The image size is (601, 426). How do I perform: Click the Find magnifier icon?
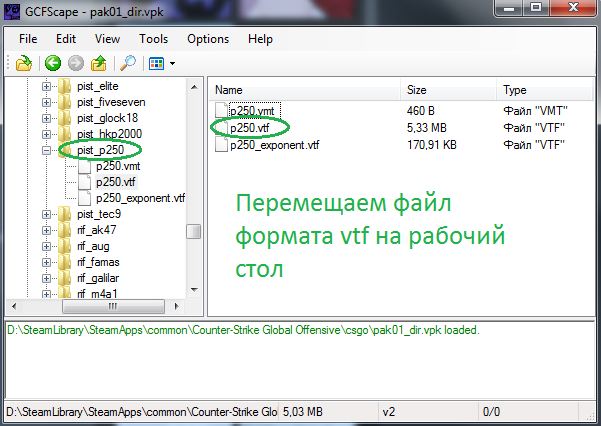click(128, 63)
